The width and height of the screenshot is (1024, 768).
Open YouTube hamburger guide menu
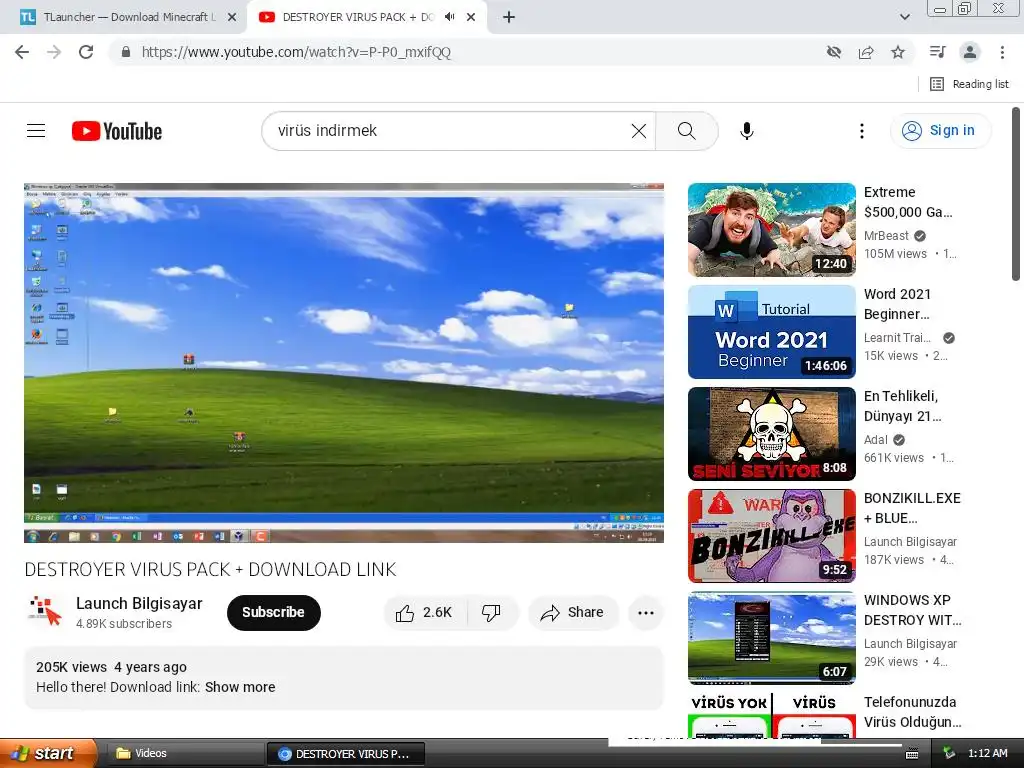click(36, 131)
